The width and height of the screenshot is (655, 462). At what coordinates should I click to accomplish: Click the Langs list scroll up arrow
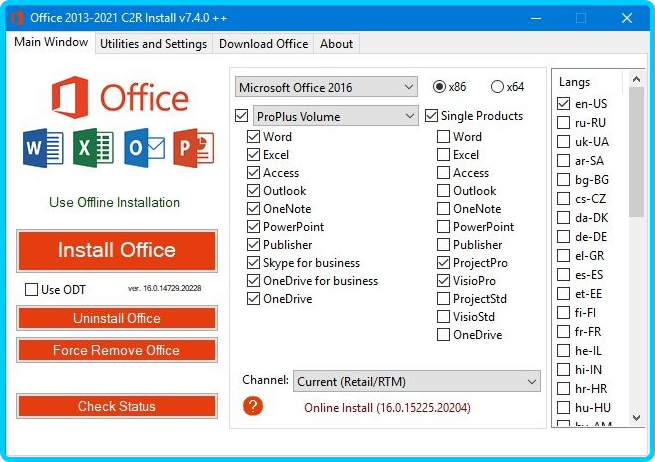click(636, 79)
